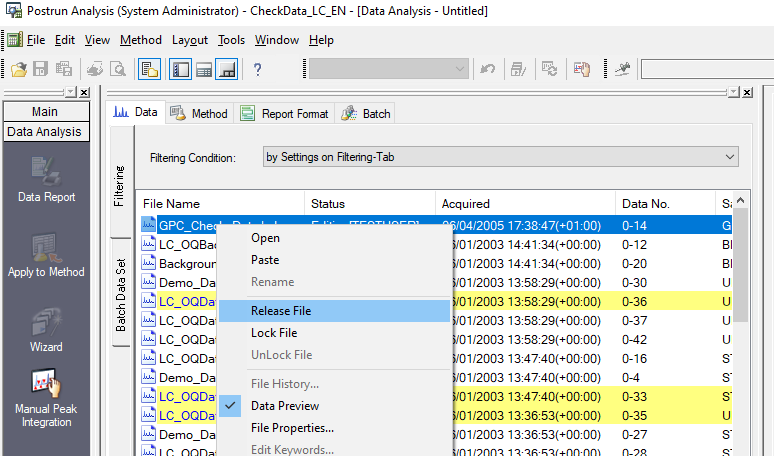This screenshot has width=774, height=456.
Task: Click the file list scroll-up arrow
Action: [x=740, y=200]
